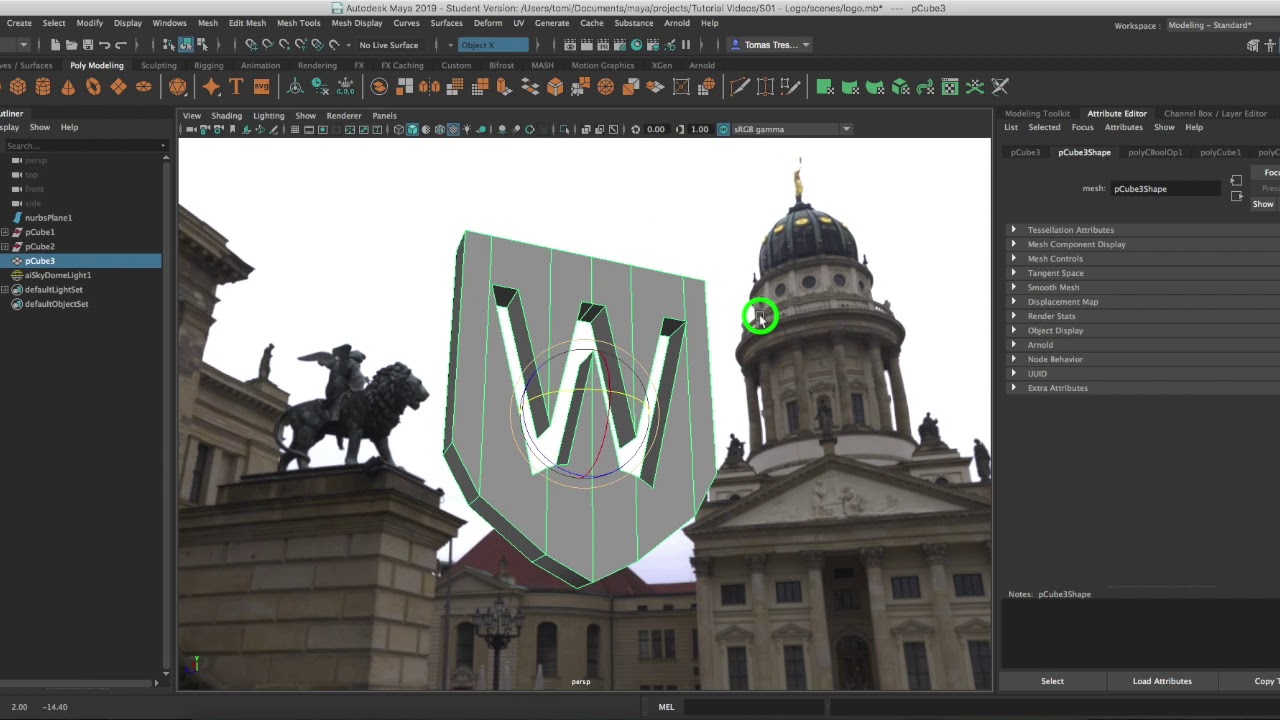Click the Load Attributes button
Viewport: 1280px width, 720px height.
click(x=1162, y=681)
